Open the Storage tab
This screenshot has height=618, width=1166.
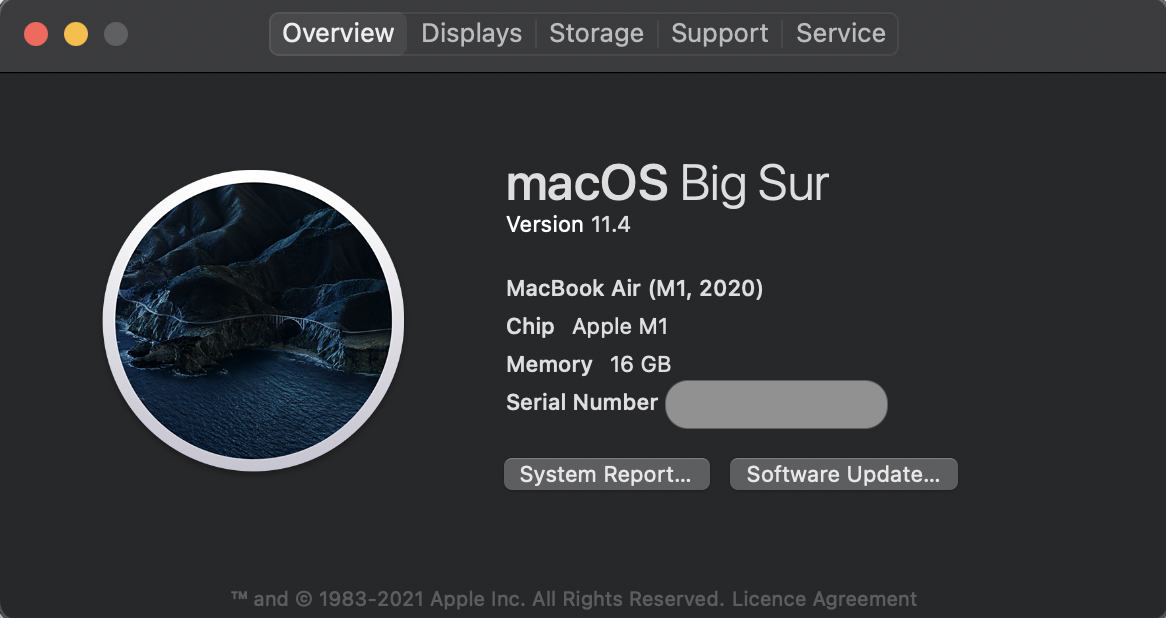[x=596, y=33]
